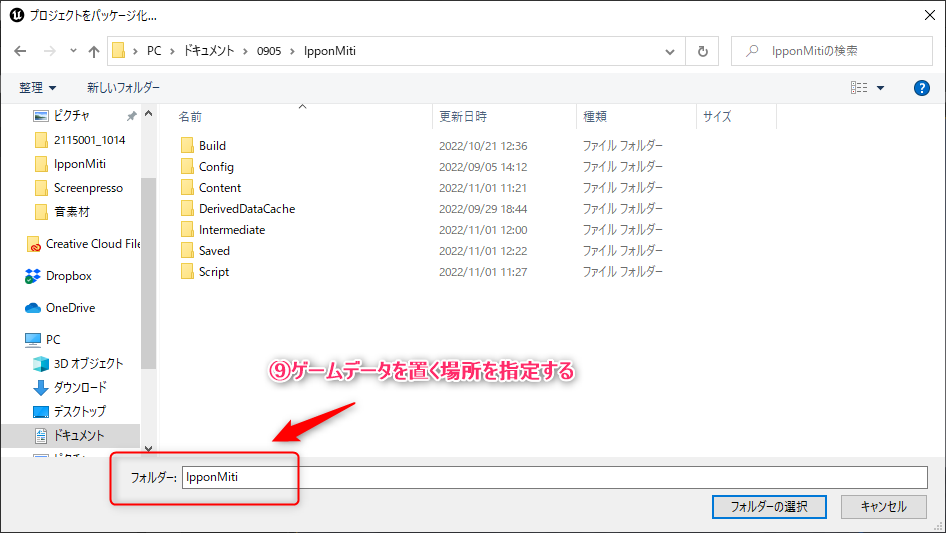Click the 新しいフォルダー button

[123, 88]
